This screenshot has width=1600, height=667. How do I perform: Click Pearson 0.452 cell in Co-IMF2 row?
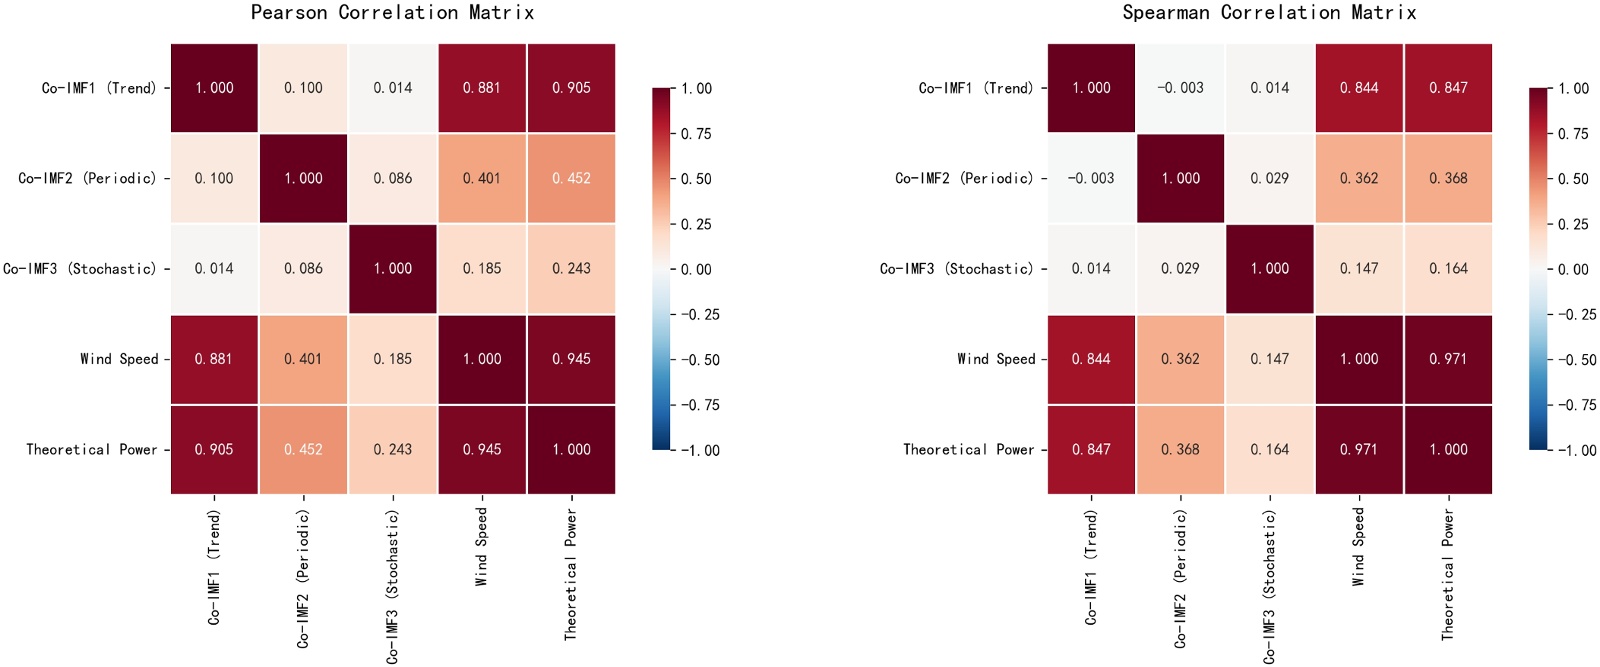(571, 178)
